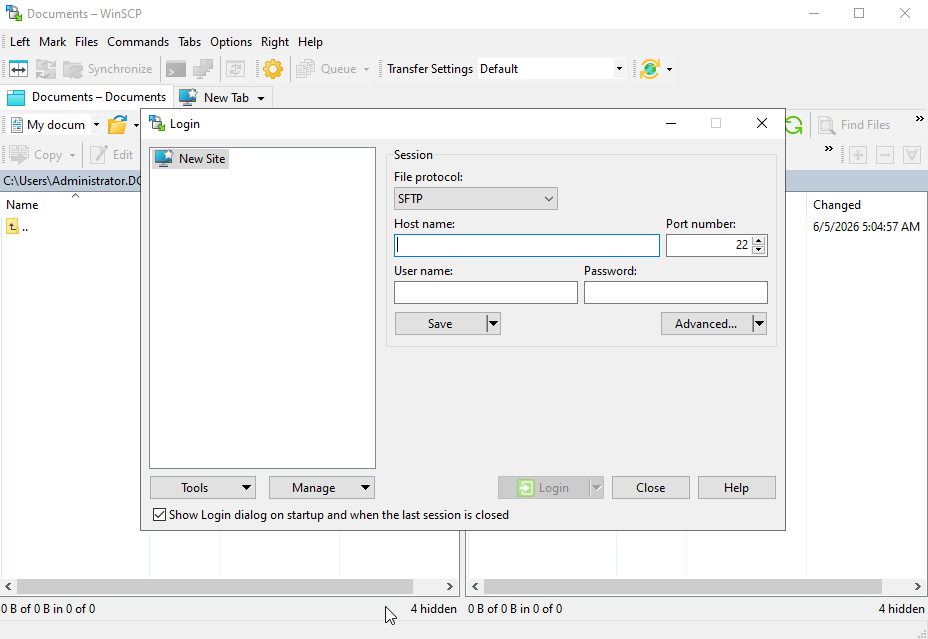Expand the Save button dropdown arrow
Viewport: 928px width, 639px height.
(494, 324)
